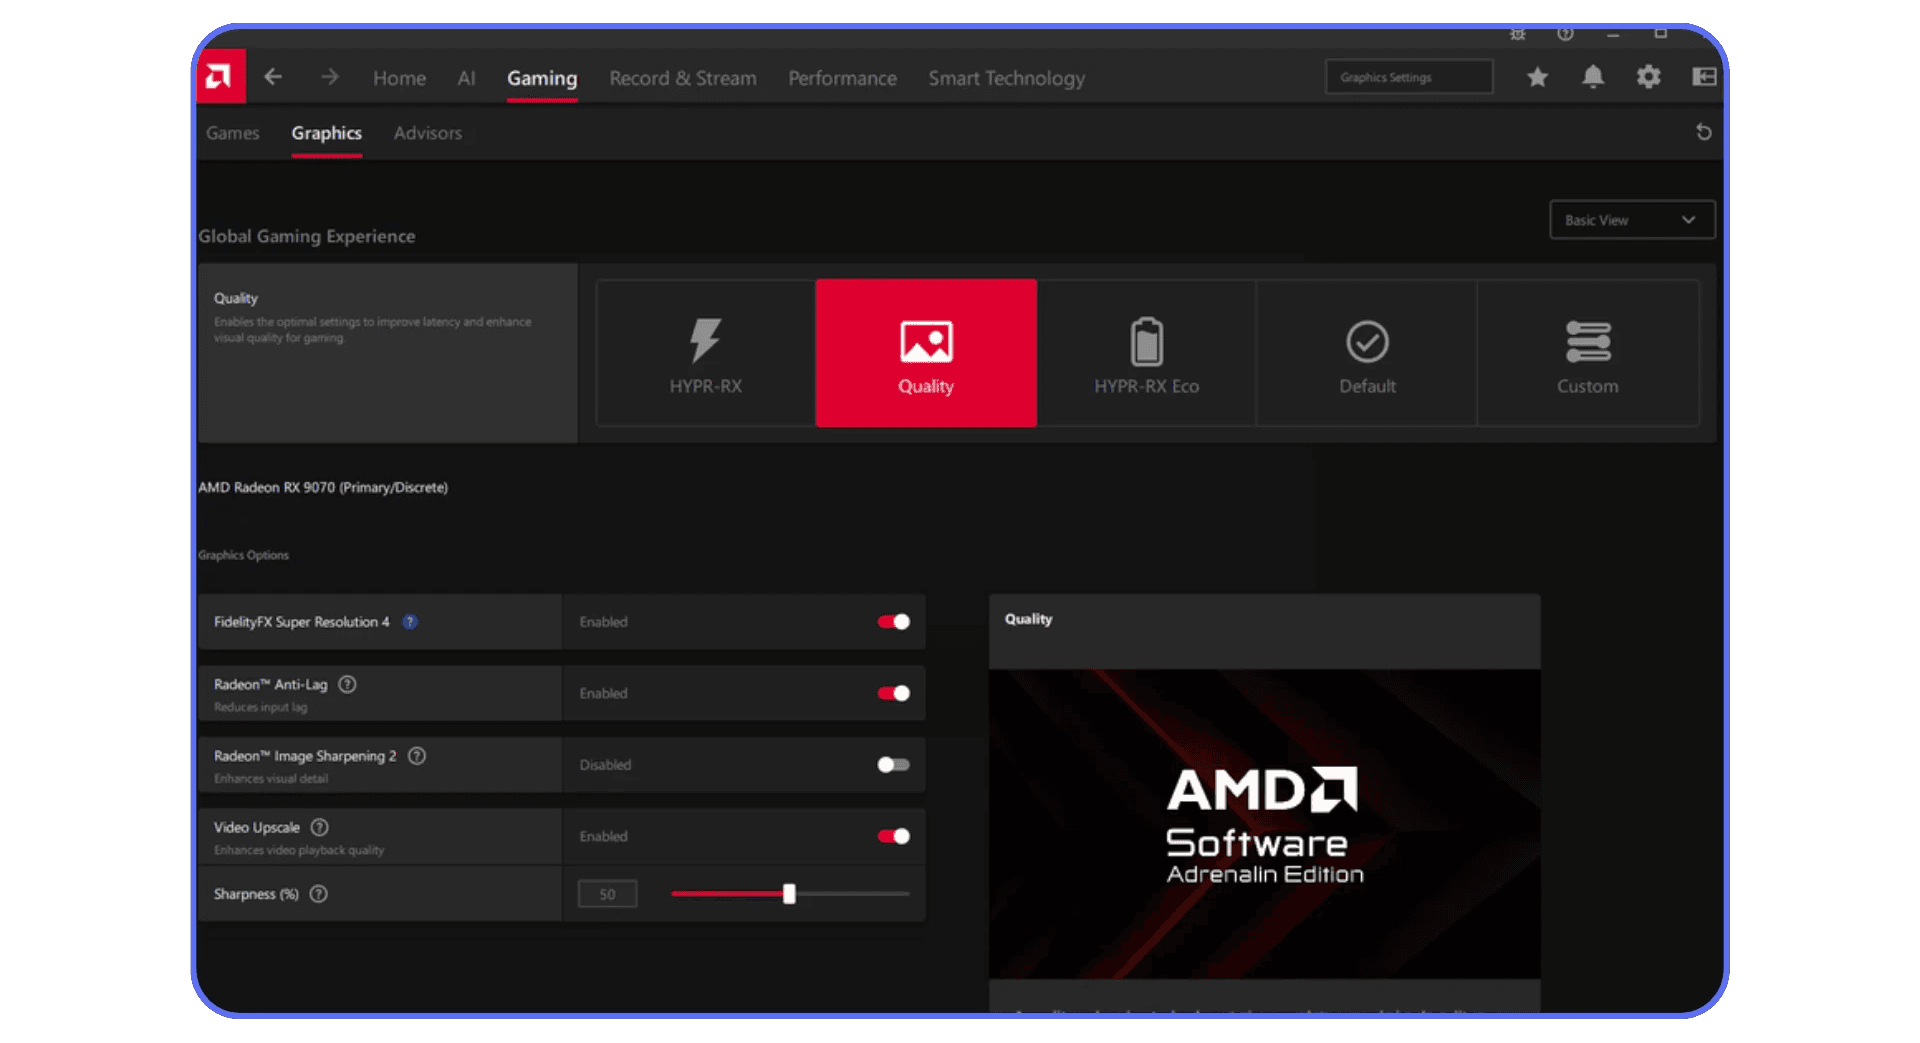Screen dimensions: 1920x1043
Task: Select the Gaming tab
Action: [x=542, y=78]
